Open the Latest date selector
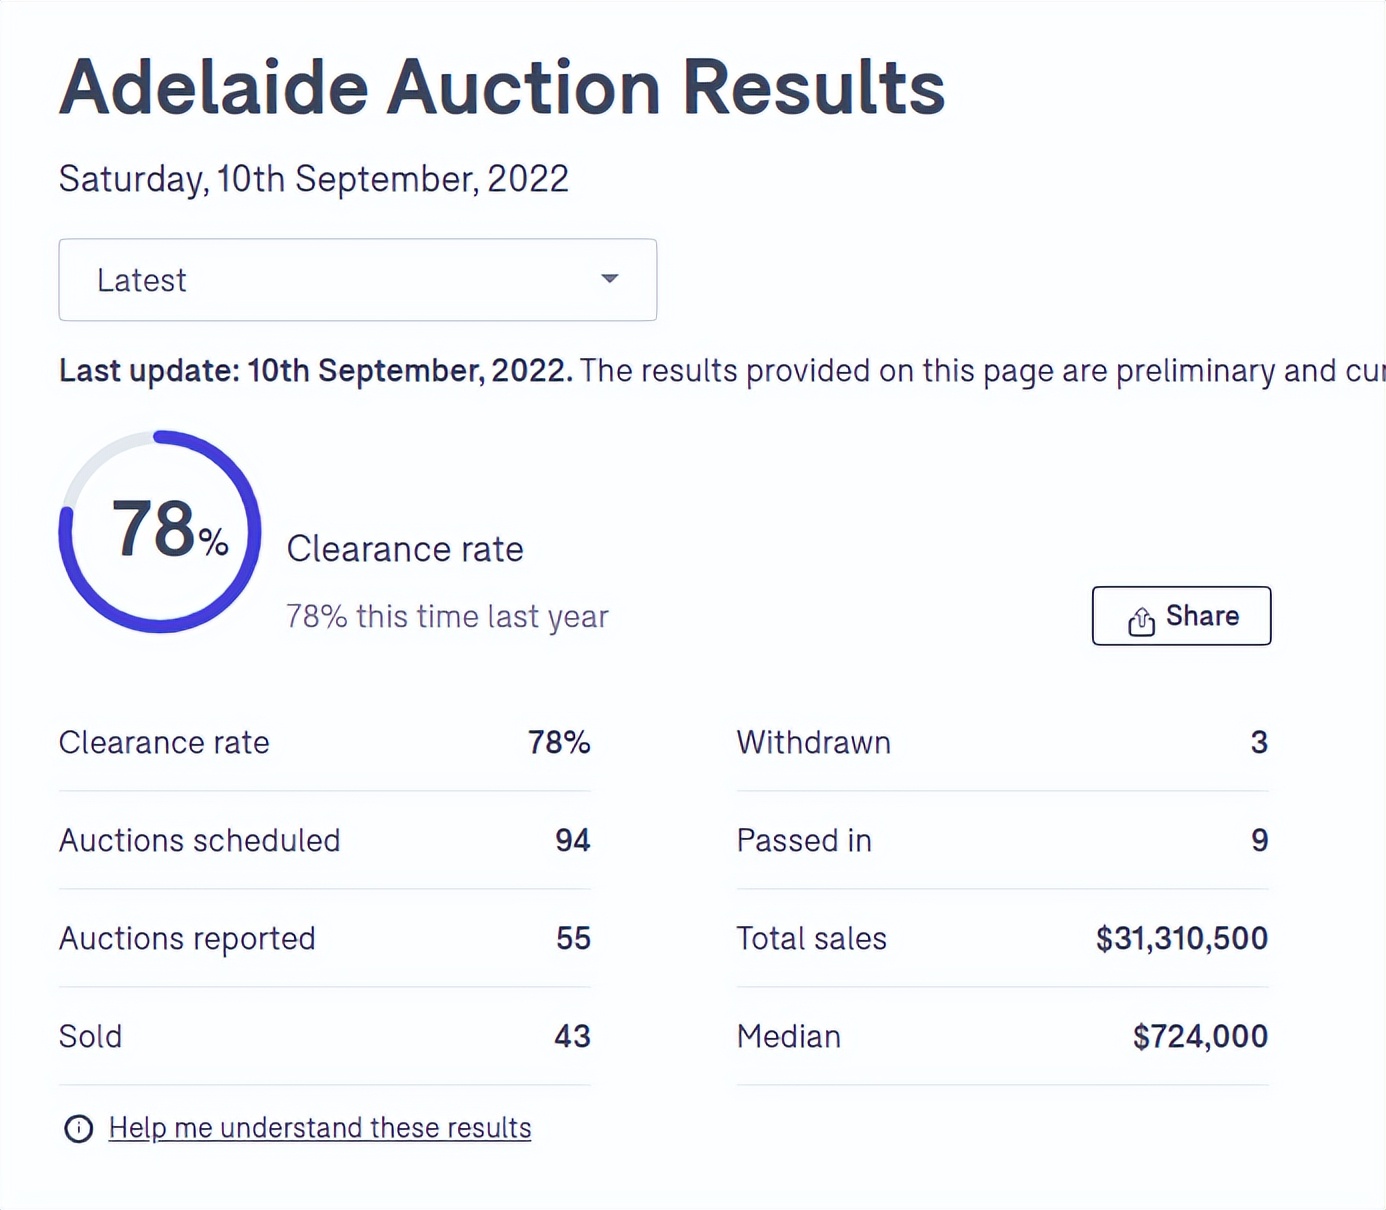Viewport: 1386px width, 1210px height. (x=357, y=280)
